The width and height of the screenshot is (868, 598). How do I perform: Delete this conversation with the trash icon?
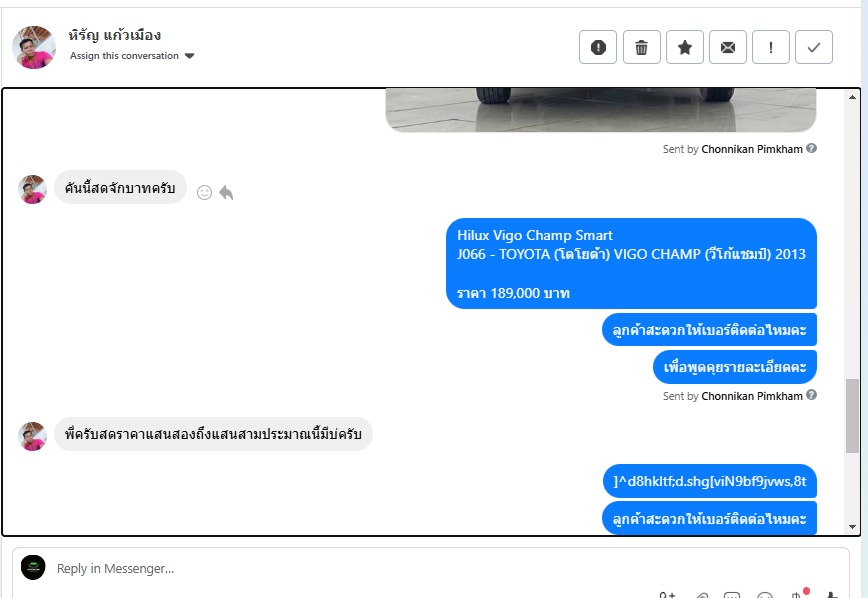[642, 47]
